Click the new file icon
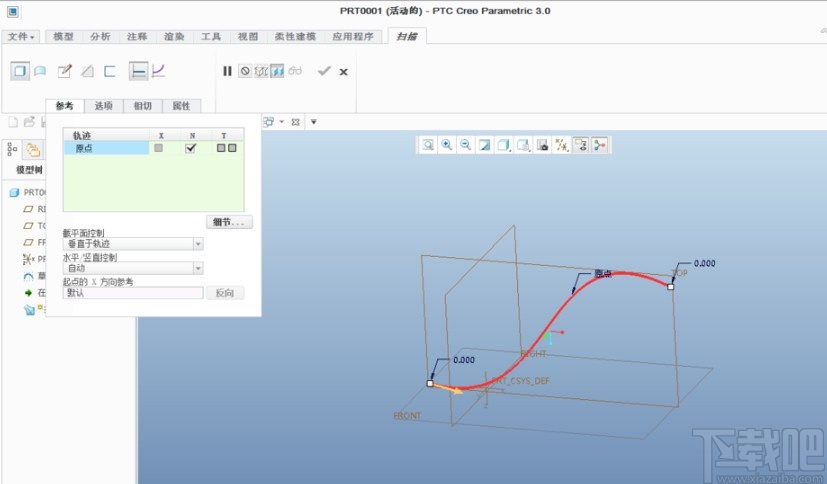 [13, 122]
